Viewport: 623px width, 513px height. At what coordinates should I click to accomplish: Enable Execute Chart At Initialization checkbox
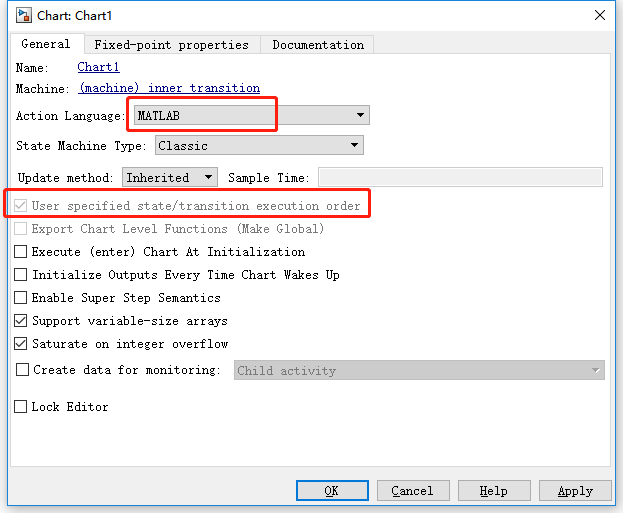tap(21, 252)
